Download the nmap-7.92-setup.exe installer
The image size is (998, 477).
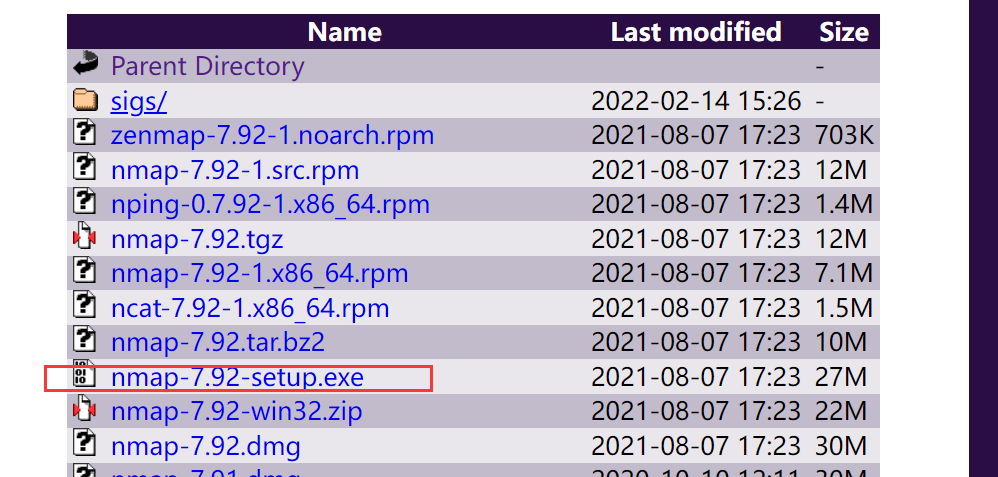pyautogui.click(x=237, y=378)
